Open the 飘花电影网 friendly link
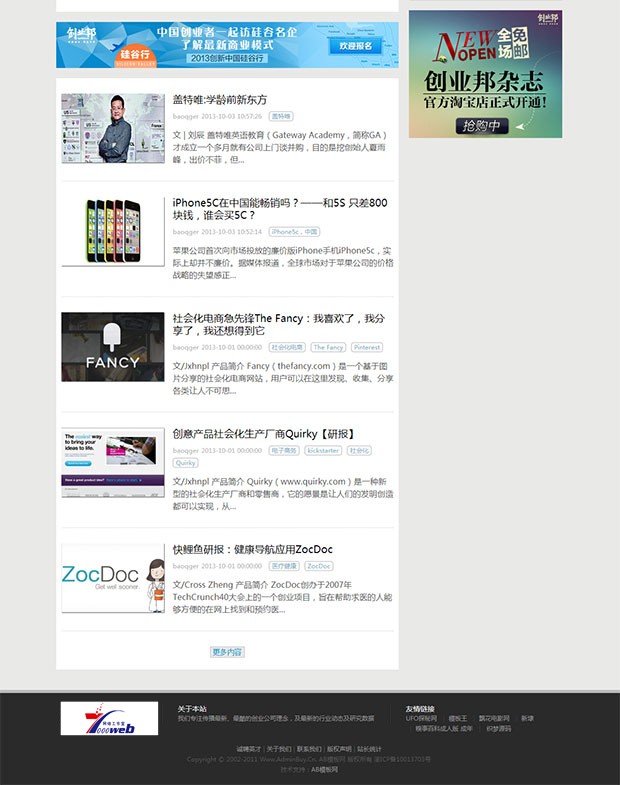Screen dimensions: 620x785 click(x=494, y=718)
